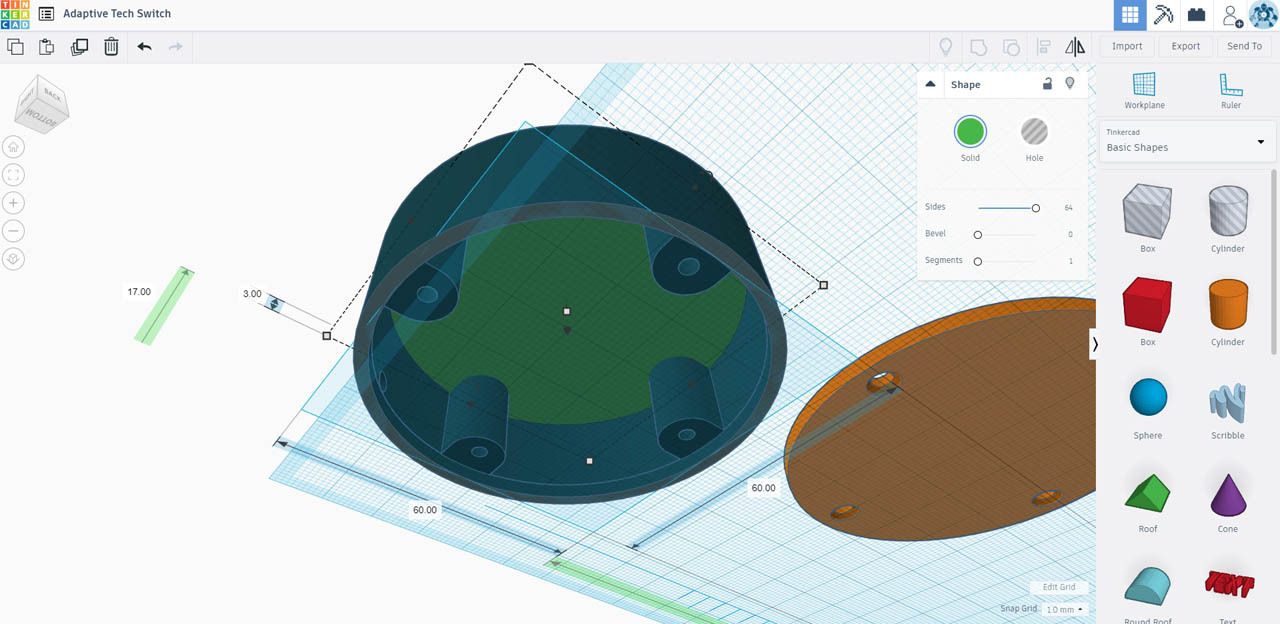Click the Group shapes icon
Image resolution: width=1280 pixels, height=624 pixels.
point(979,46)
